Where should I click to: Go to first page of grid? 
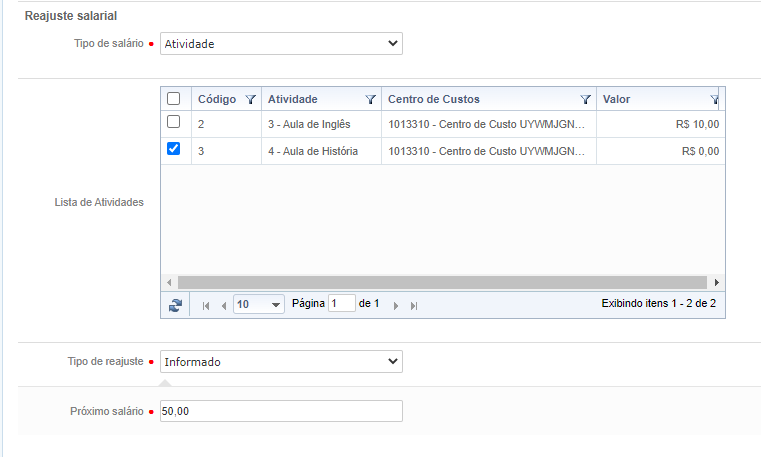(206, 305)
